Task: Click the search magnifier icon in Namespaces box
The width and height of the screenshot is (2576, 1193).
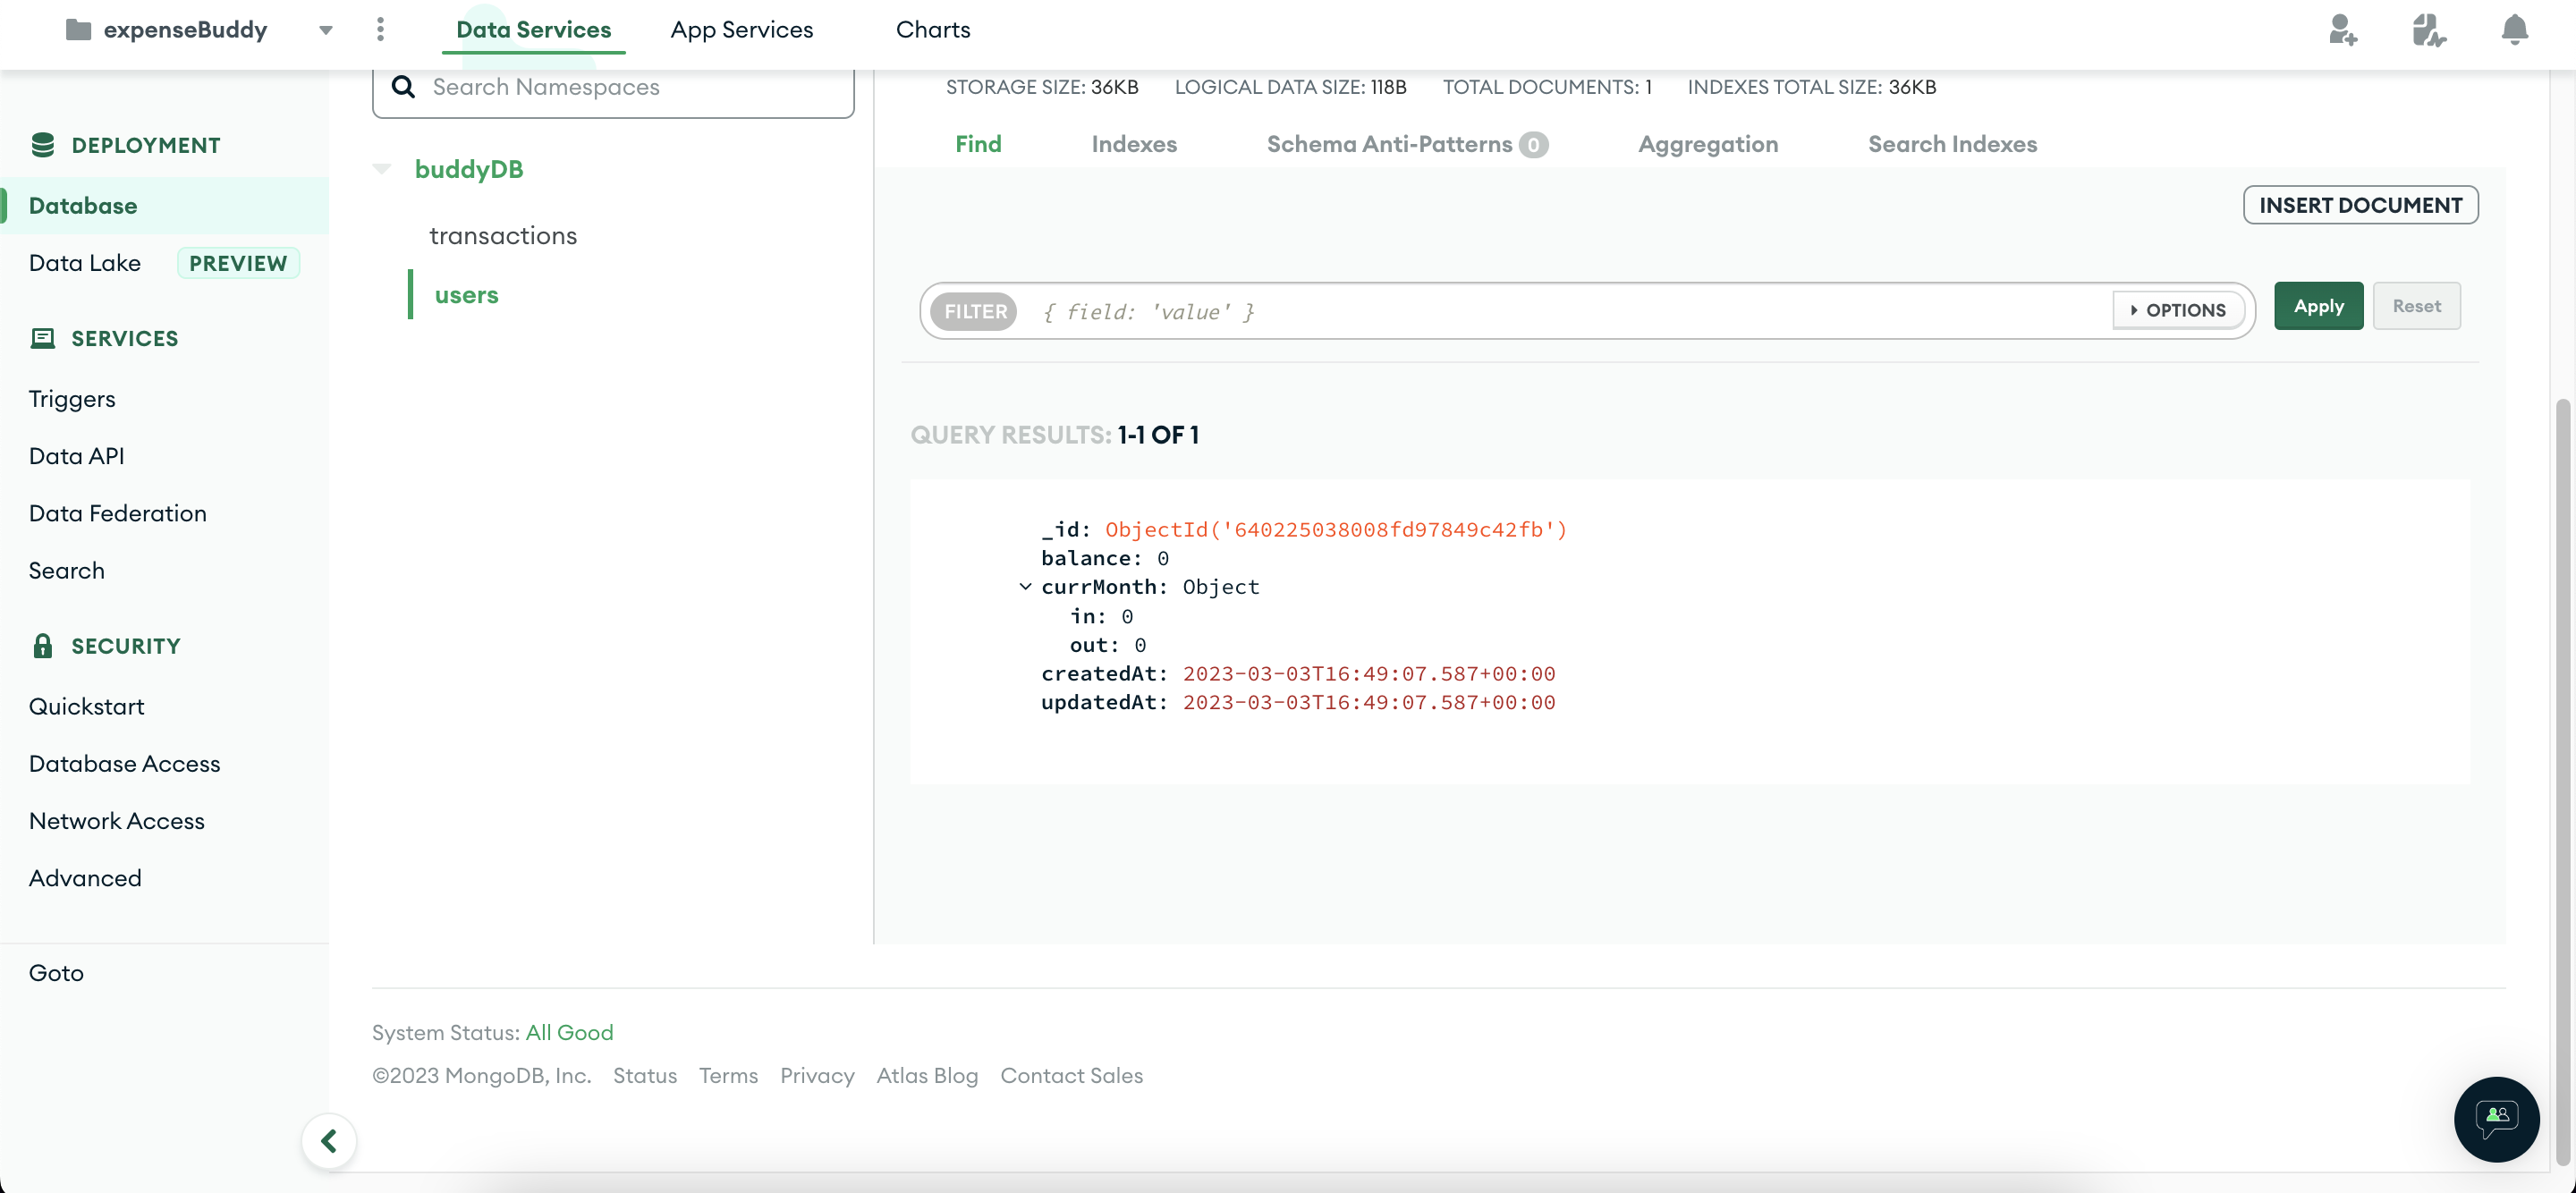Action: 403,87
